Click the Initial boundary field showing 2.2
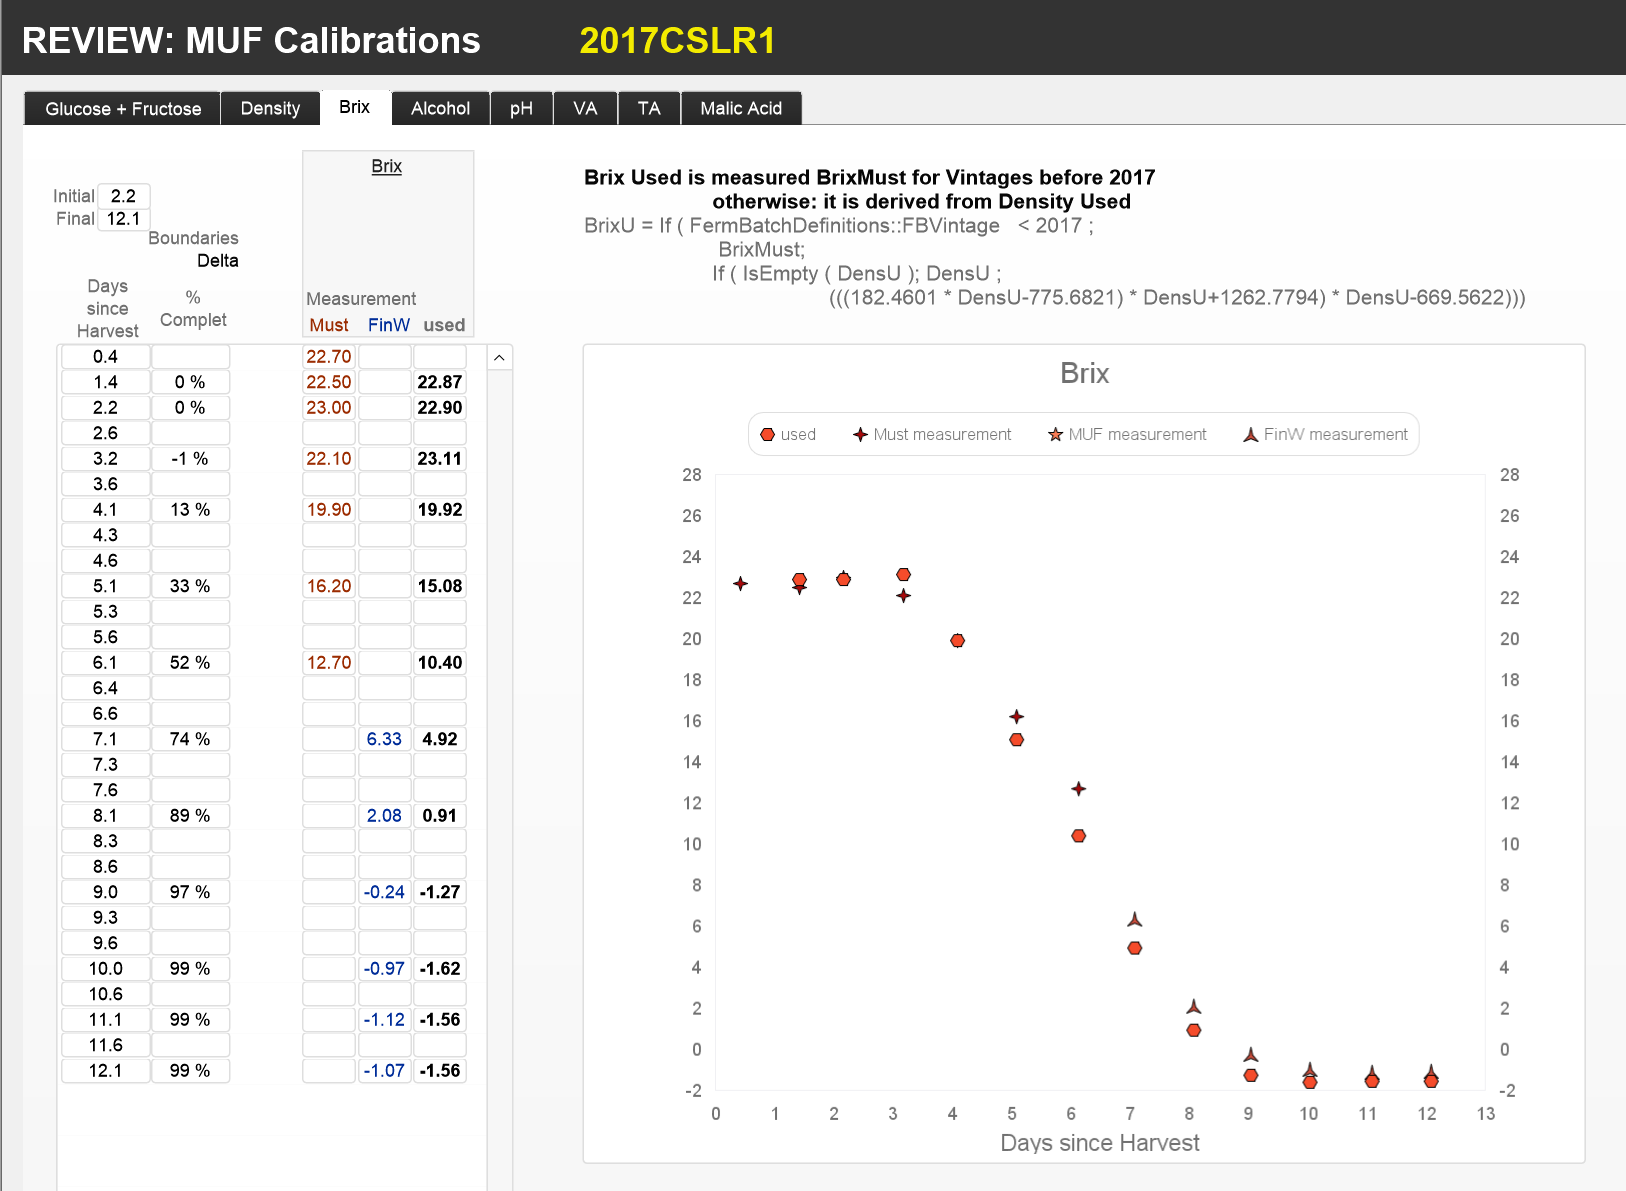This screenshot has width=1626, height=1191. click(123, 196)
